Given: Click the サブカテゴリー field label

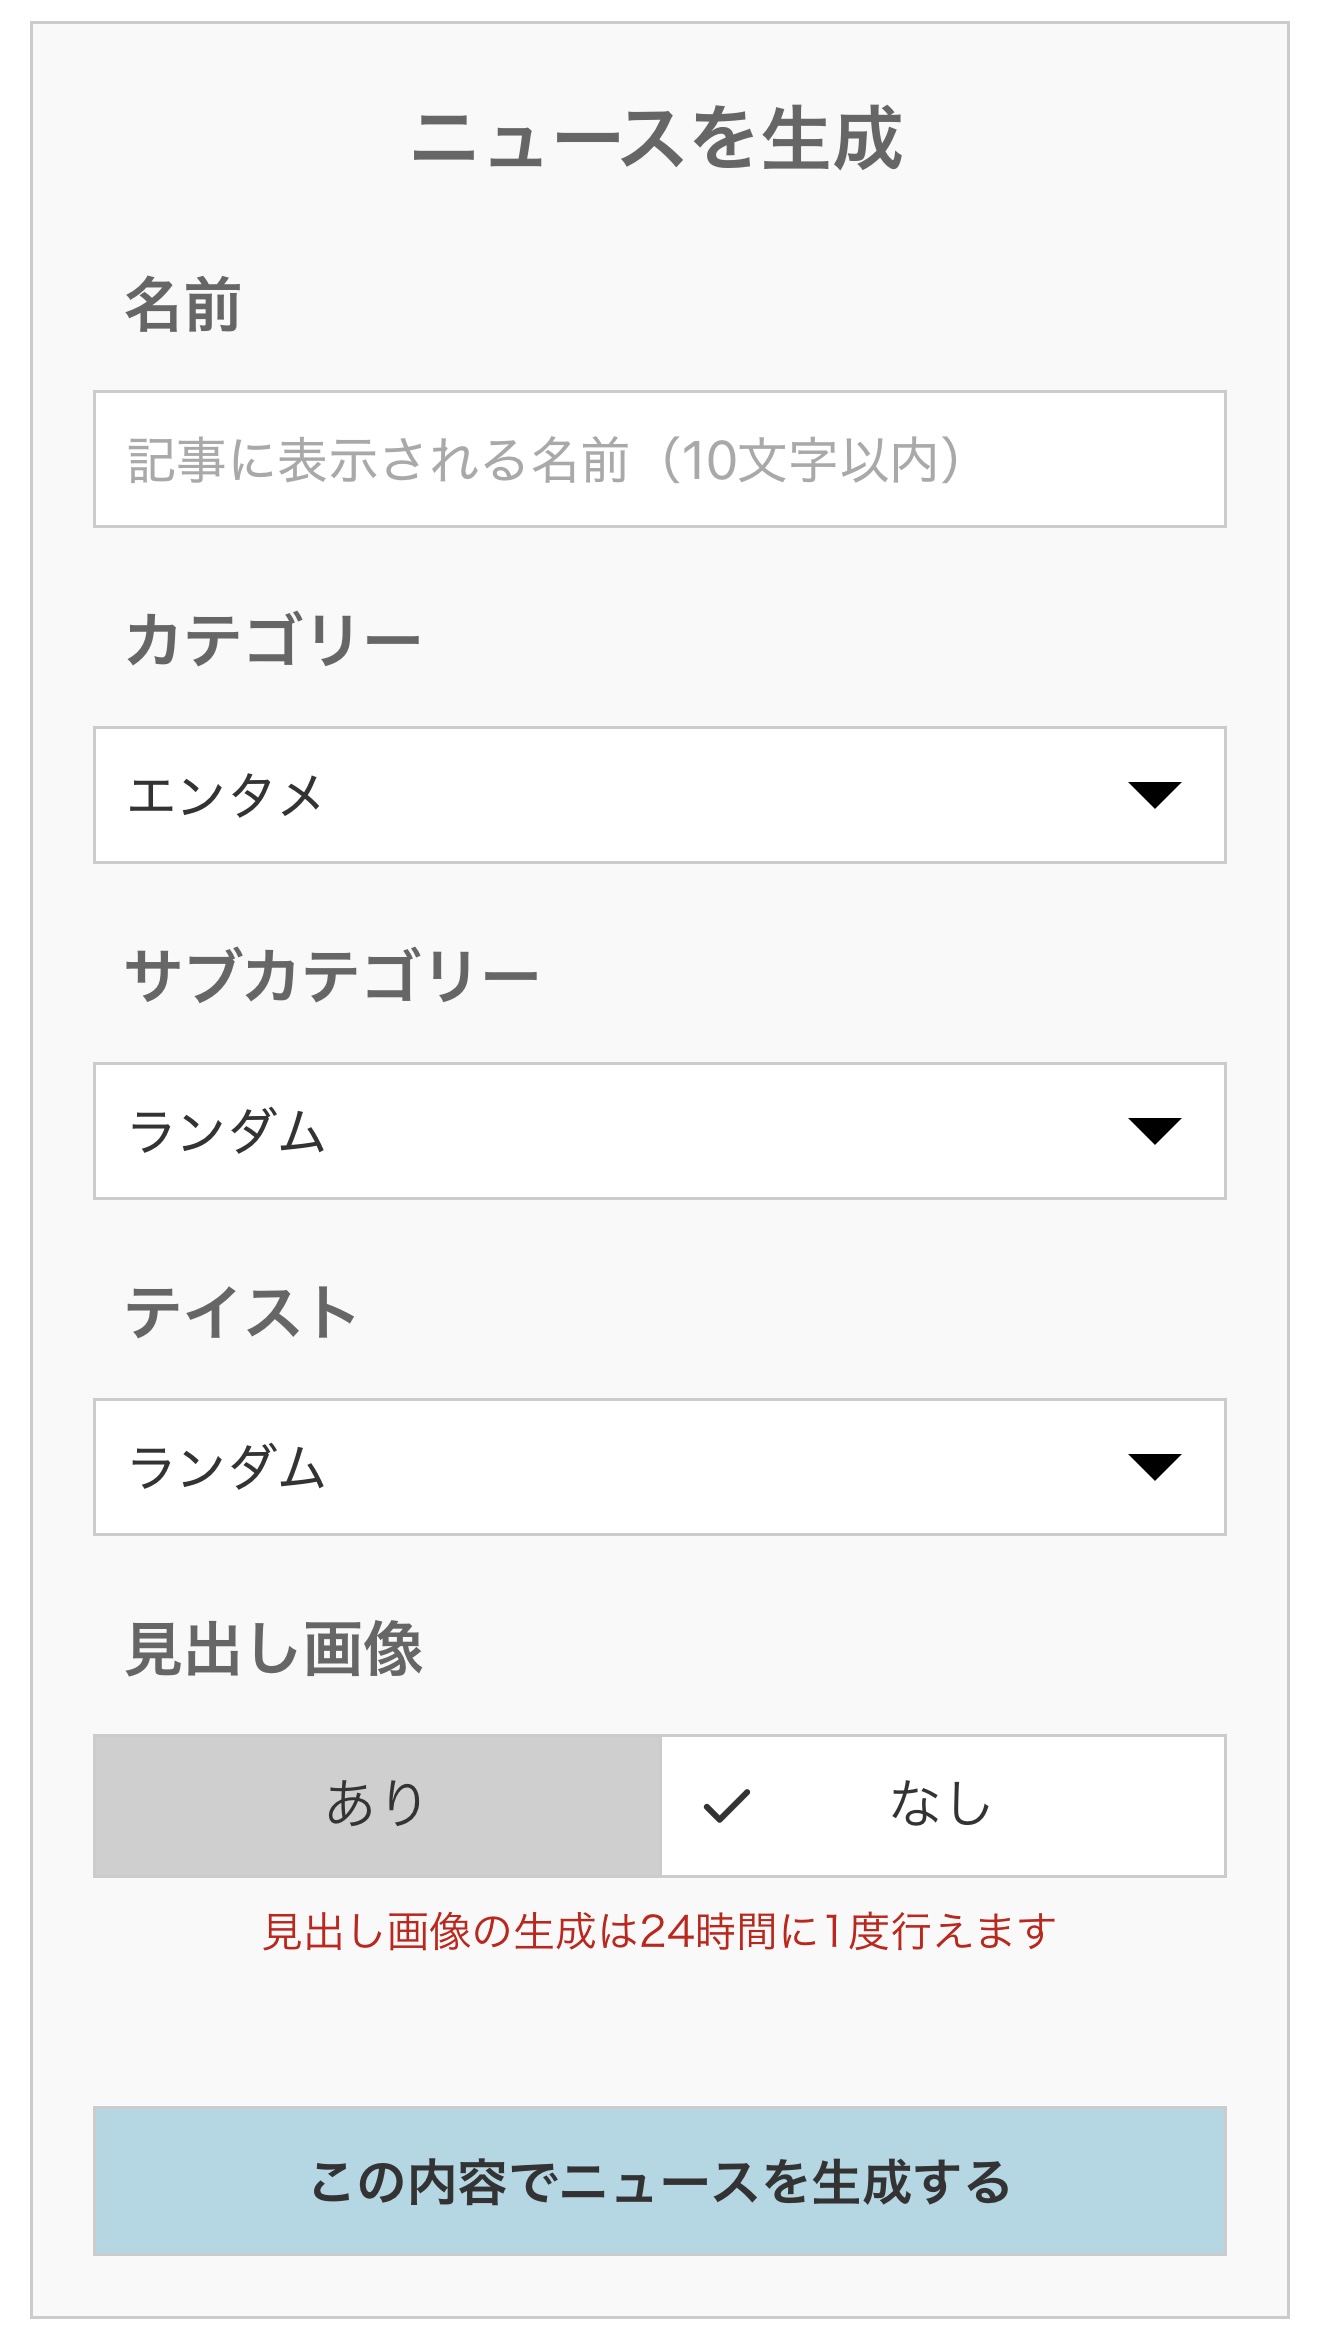Looking at the screenshot, I should (331, 977).
